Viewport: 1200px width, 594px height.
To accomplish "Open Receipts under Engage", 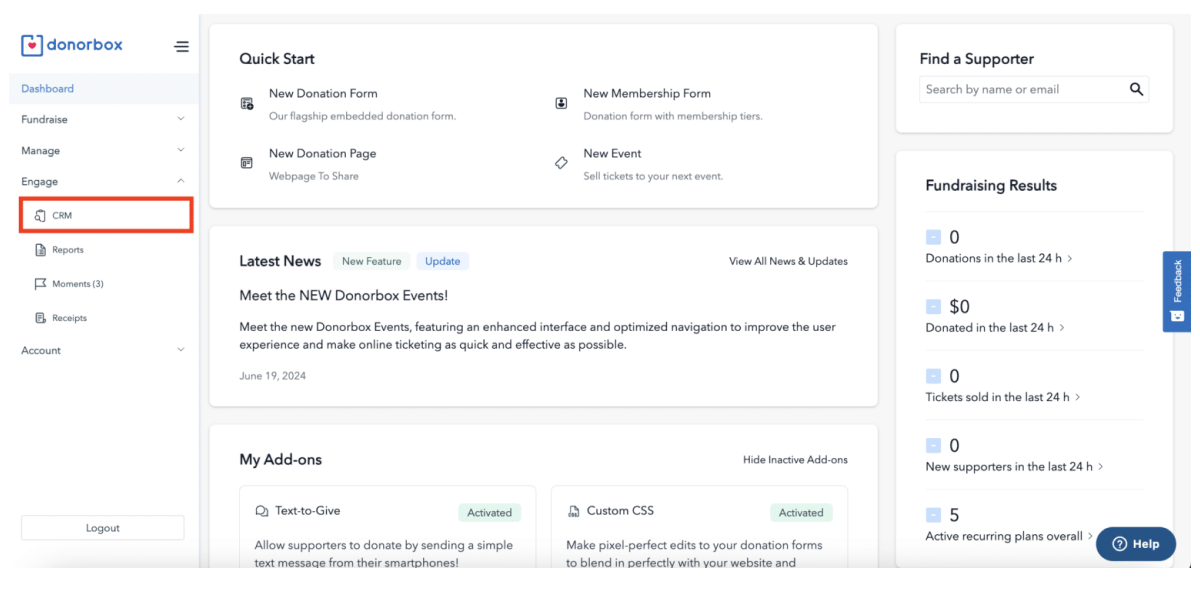I will [70, 318].
